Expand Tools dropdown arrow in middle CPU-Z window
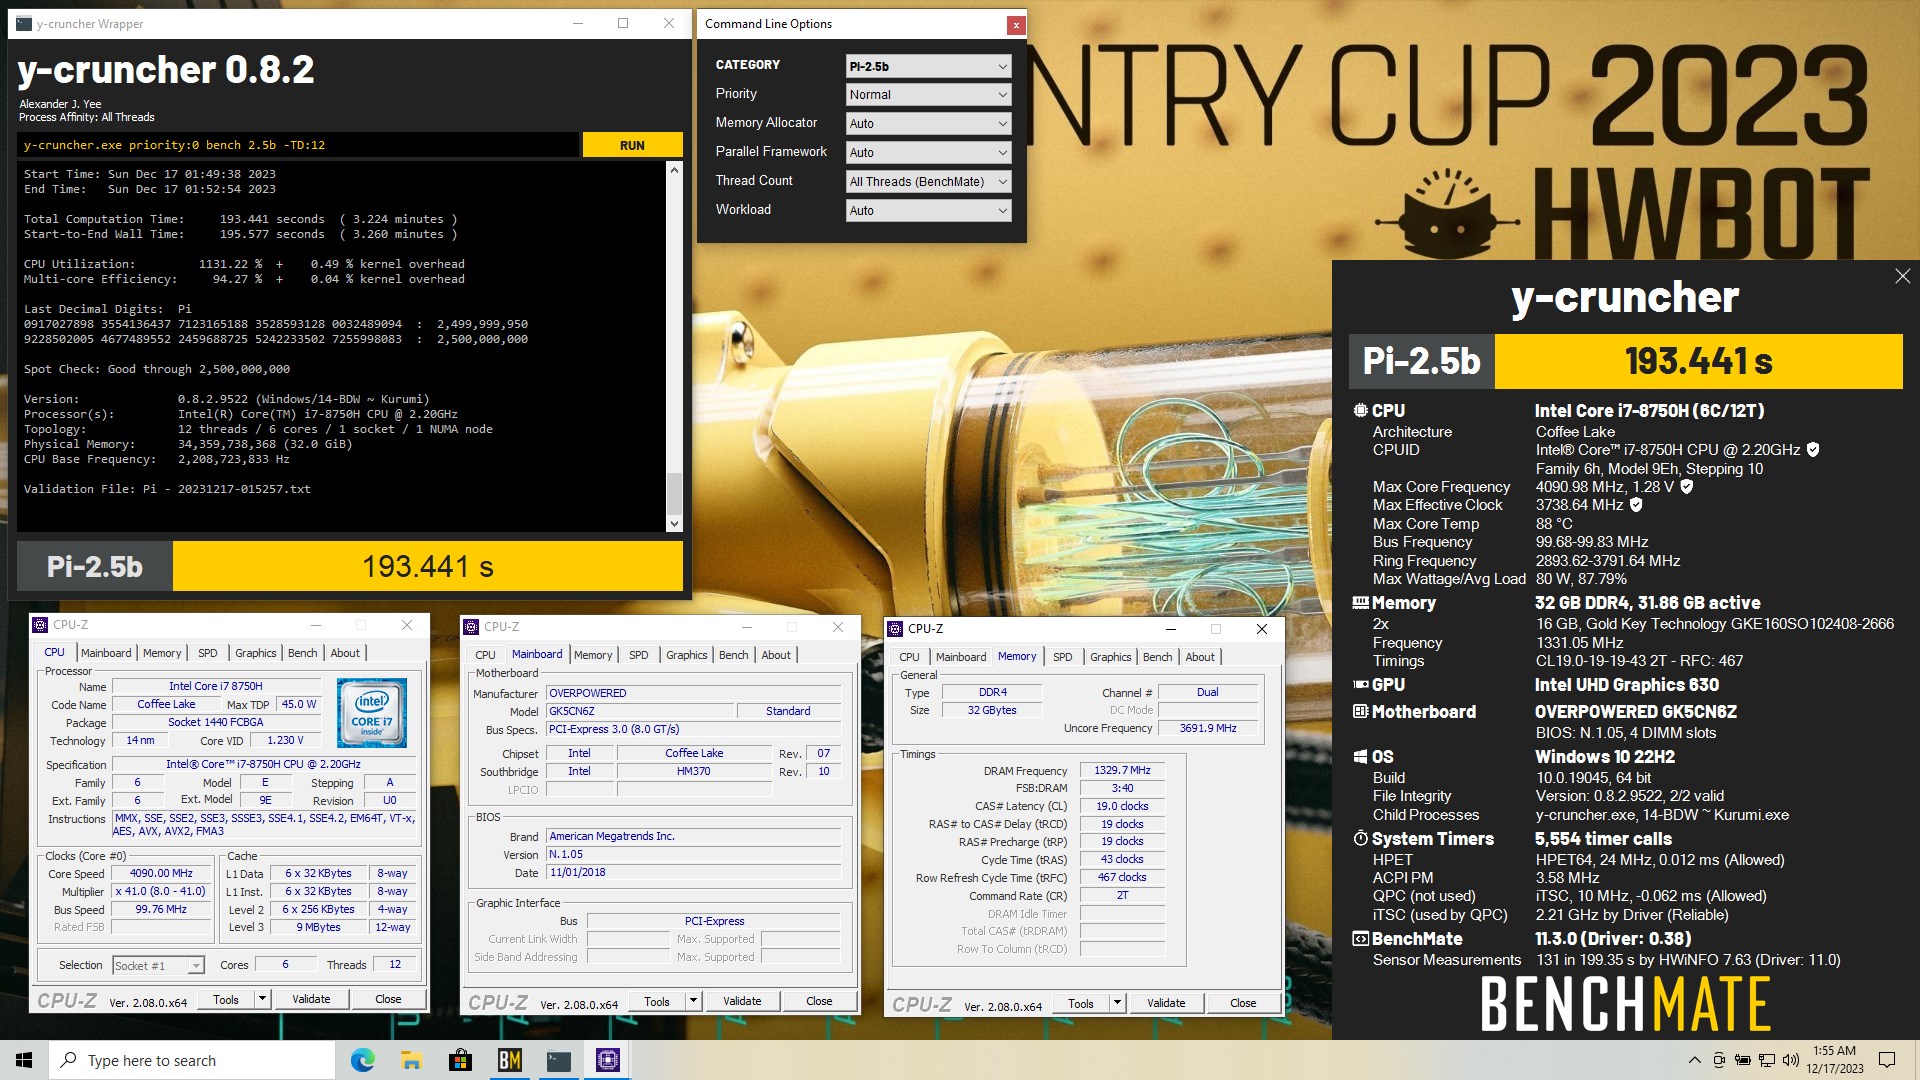The width and height of the screenshot is (1920, 1080). click(x=693, y=1001)
